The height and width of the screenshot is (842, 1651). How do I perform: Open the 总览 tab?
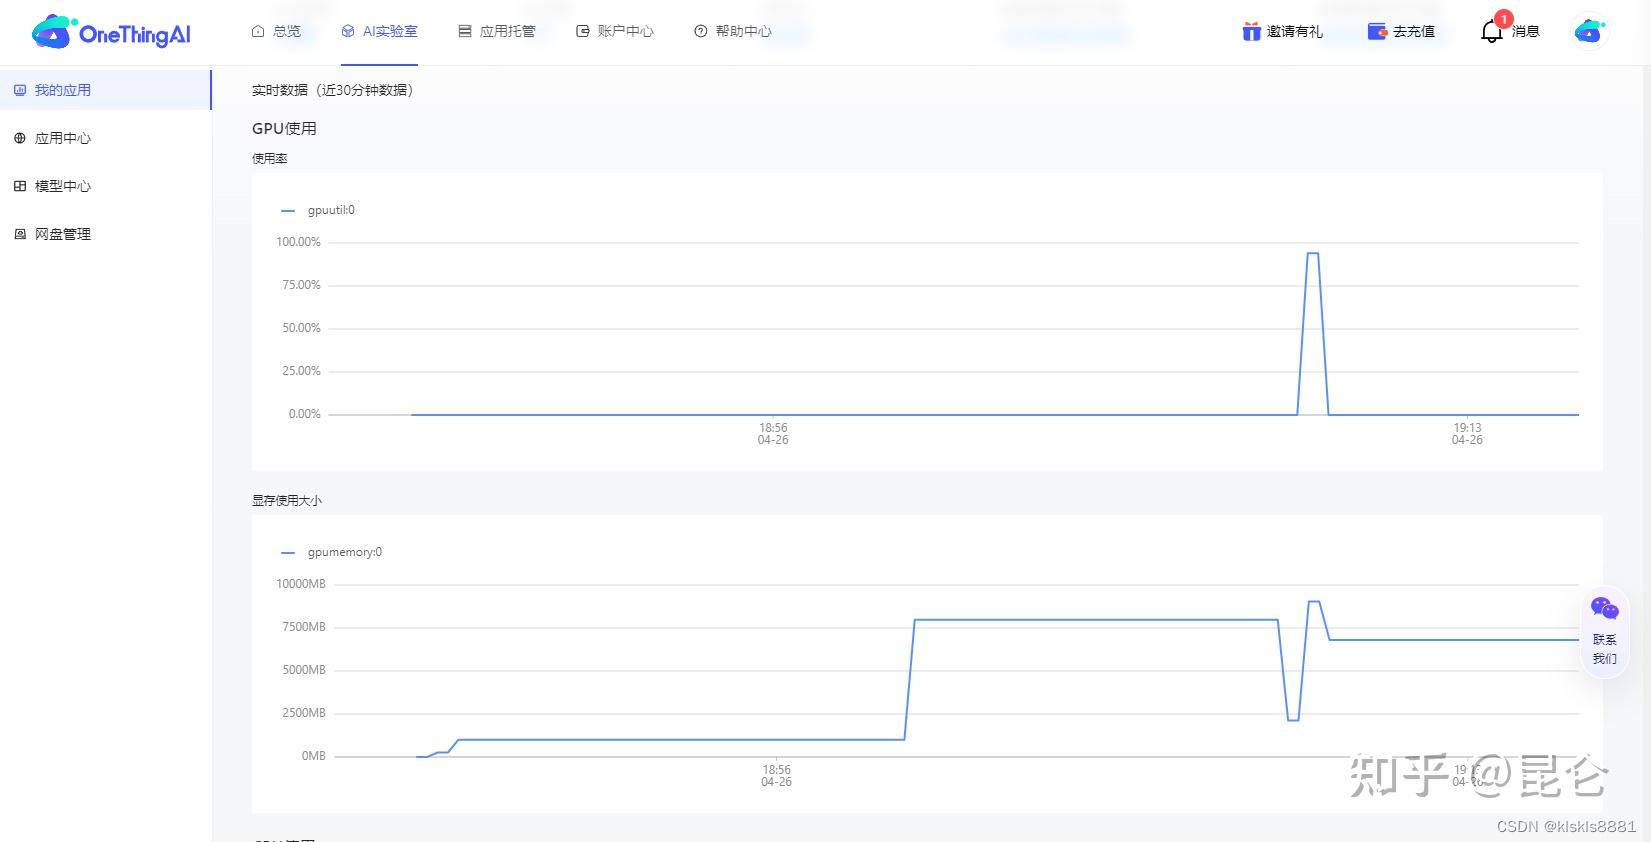point(276,32)
